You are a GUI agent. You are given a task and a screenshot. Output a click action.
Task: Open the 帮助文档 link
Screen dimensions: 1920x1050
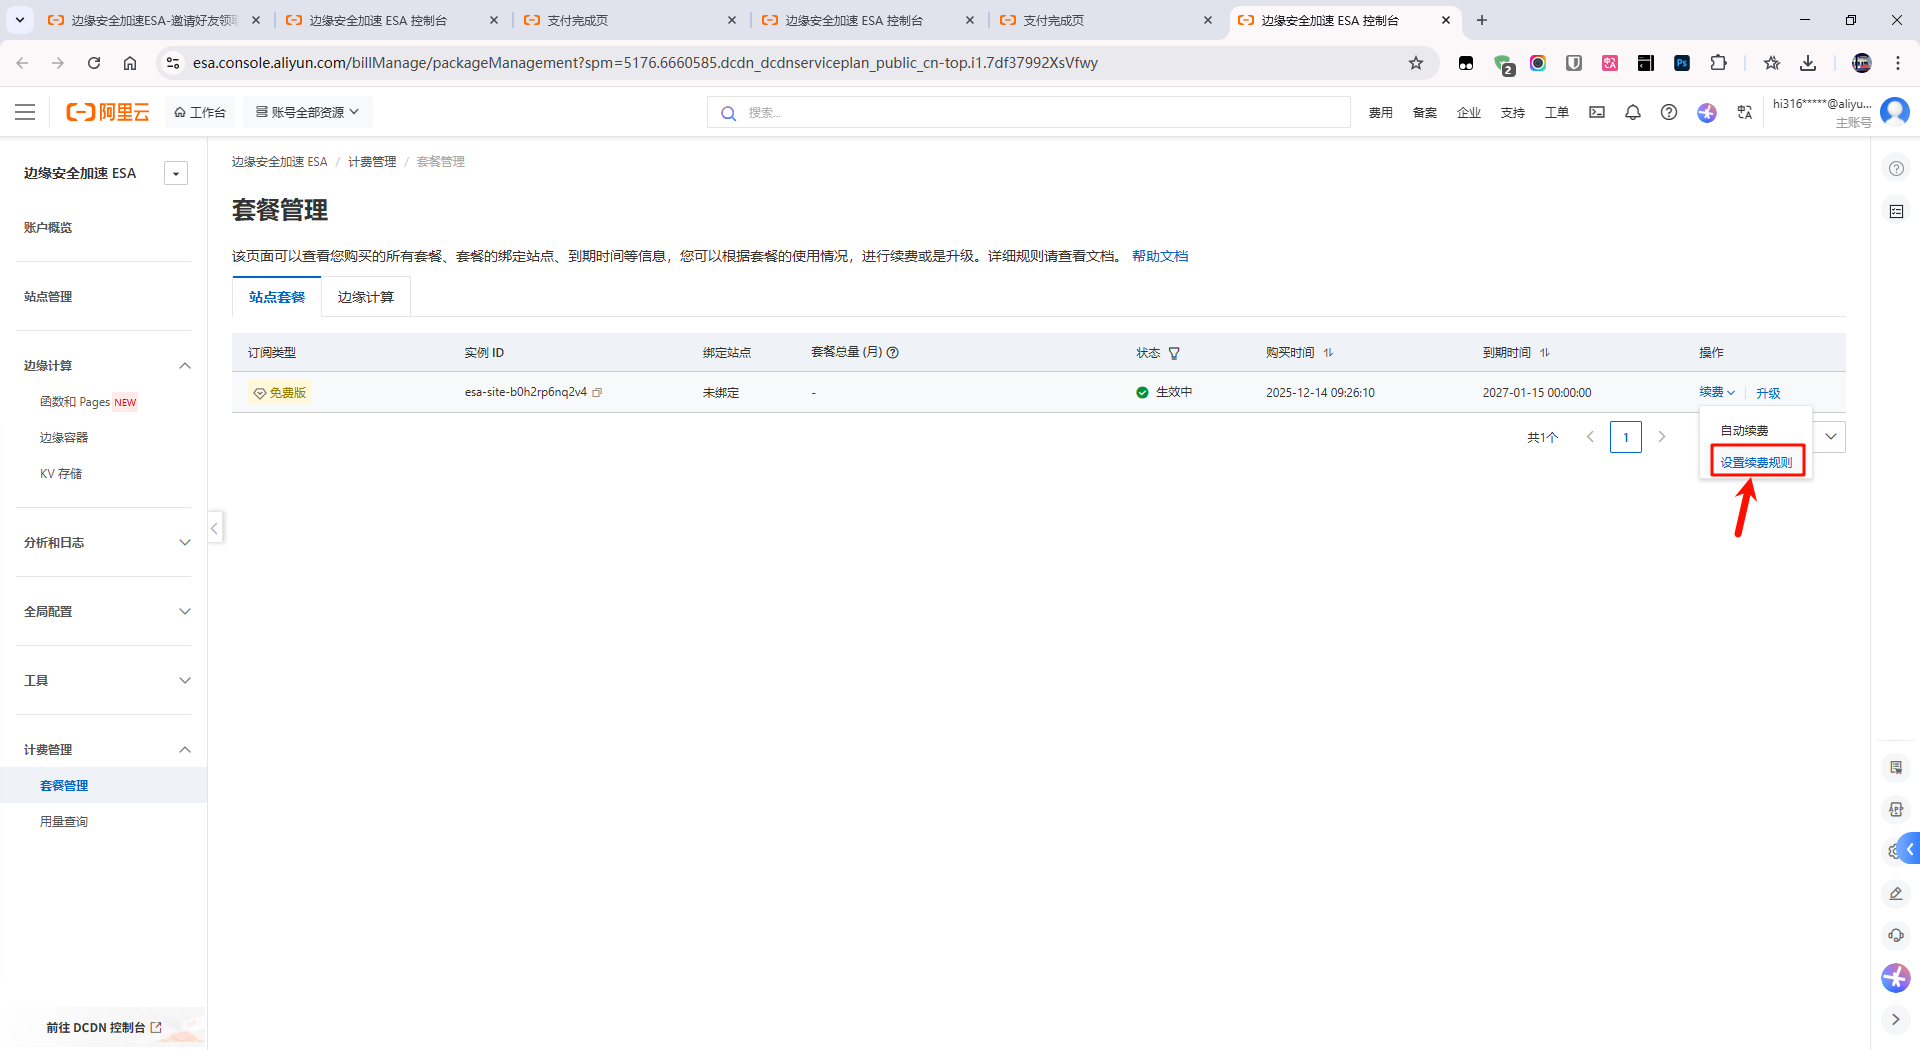tap(1160, 256)
